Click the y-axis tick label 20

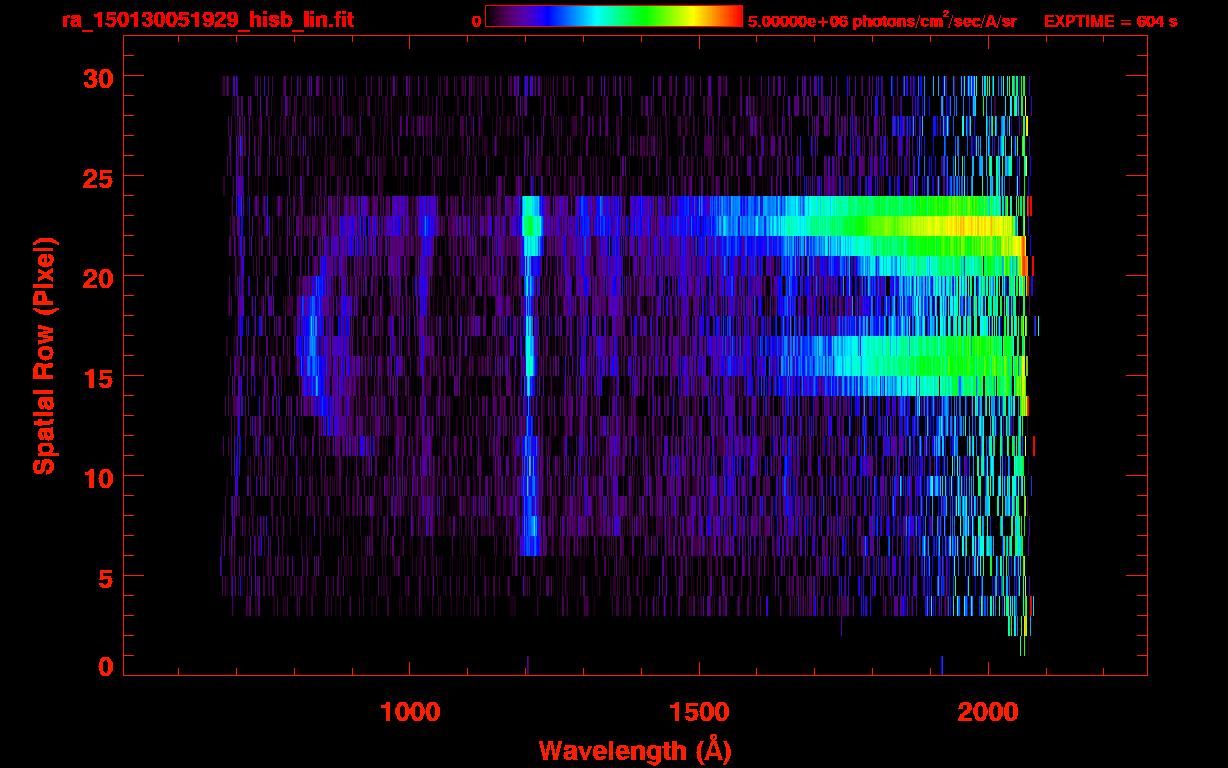(98, 277)
